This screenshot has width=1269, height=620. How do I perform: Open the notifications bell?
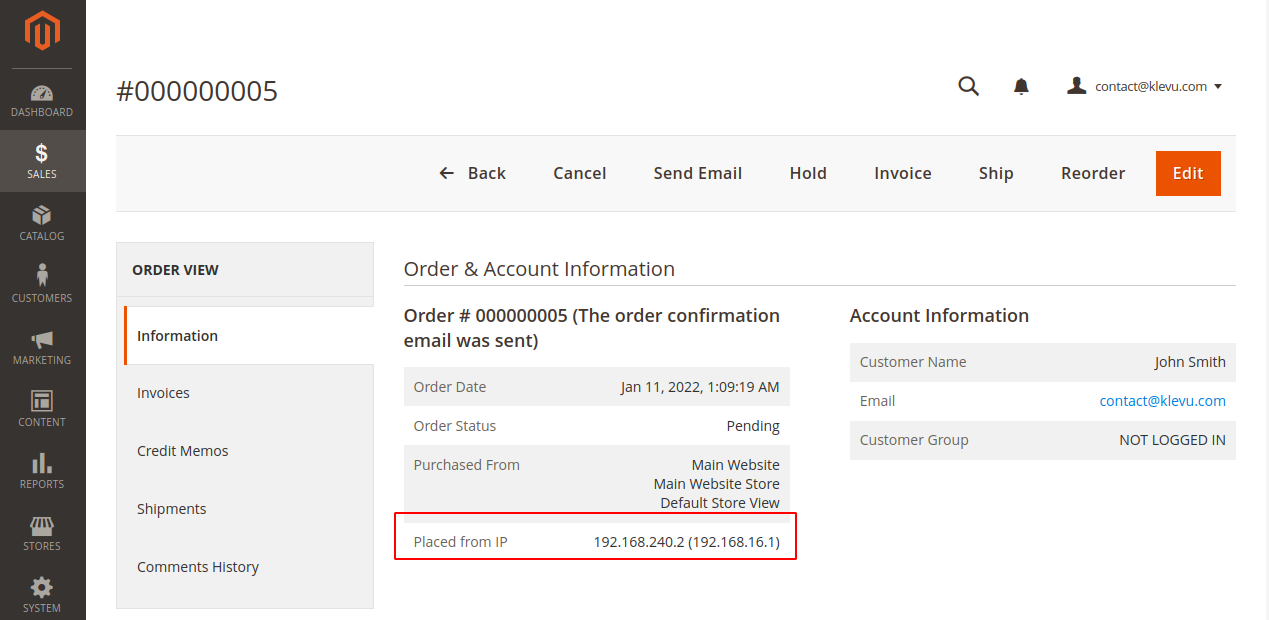tap(1021, 87)
